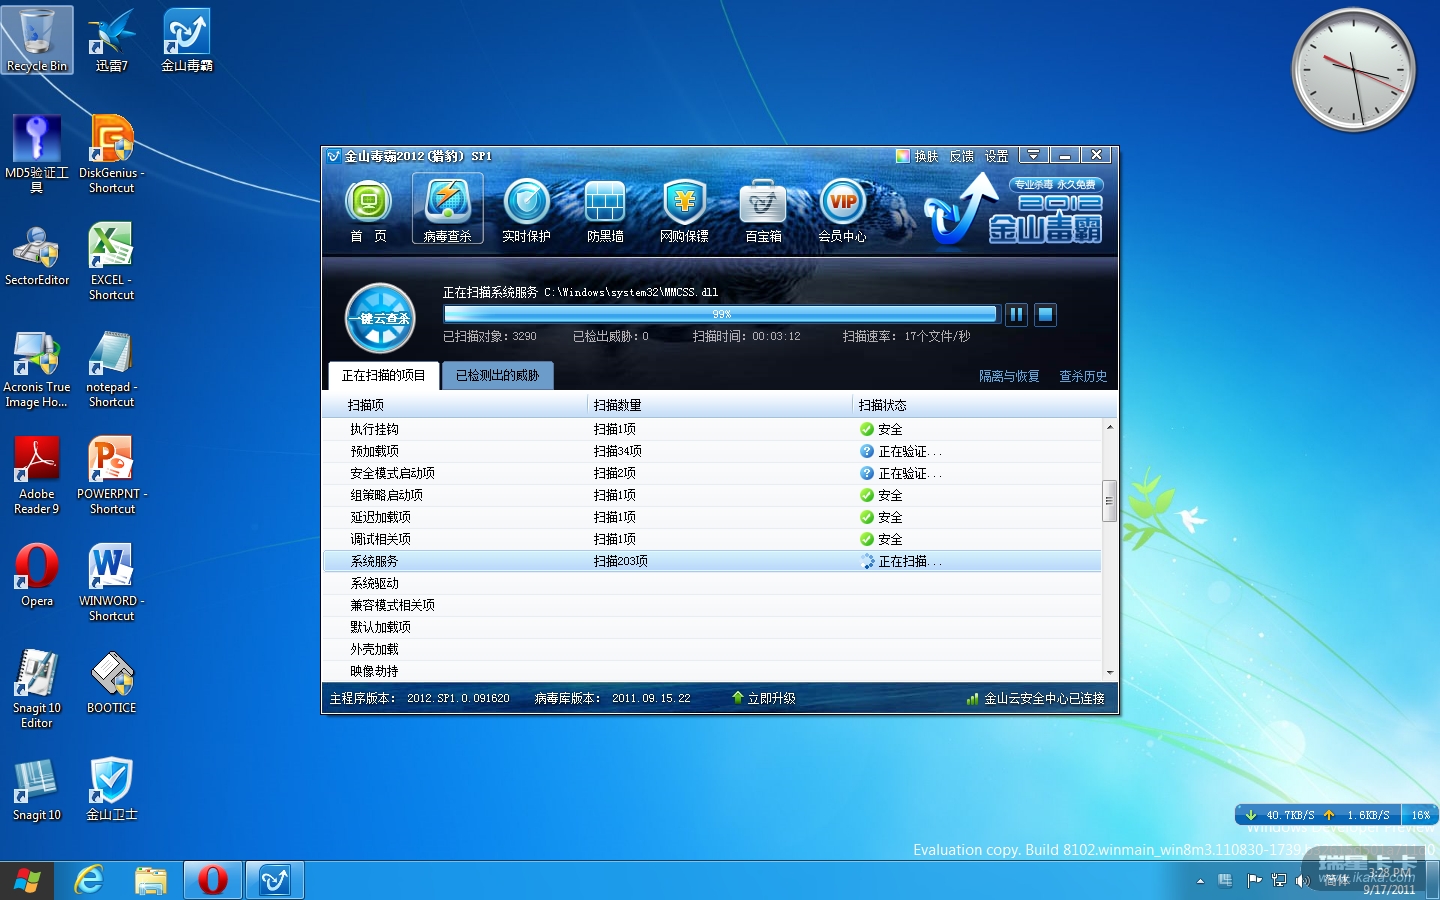Click the scan progress bar
1440x900 pixels.
click(x=720, y=314)
